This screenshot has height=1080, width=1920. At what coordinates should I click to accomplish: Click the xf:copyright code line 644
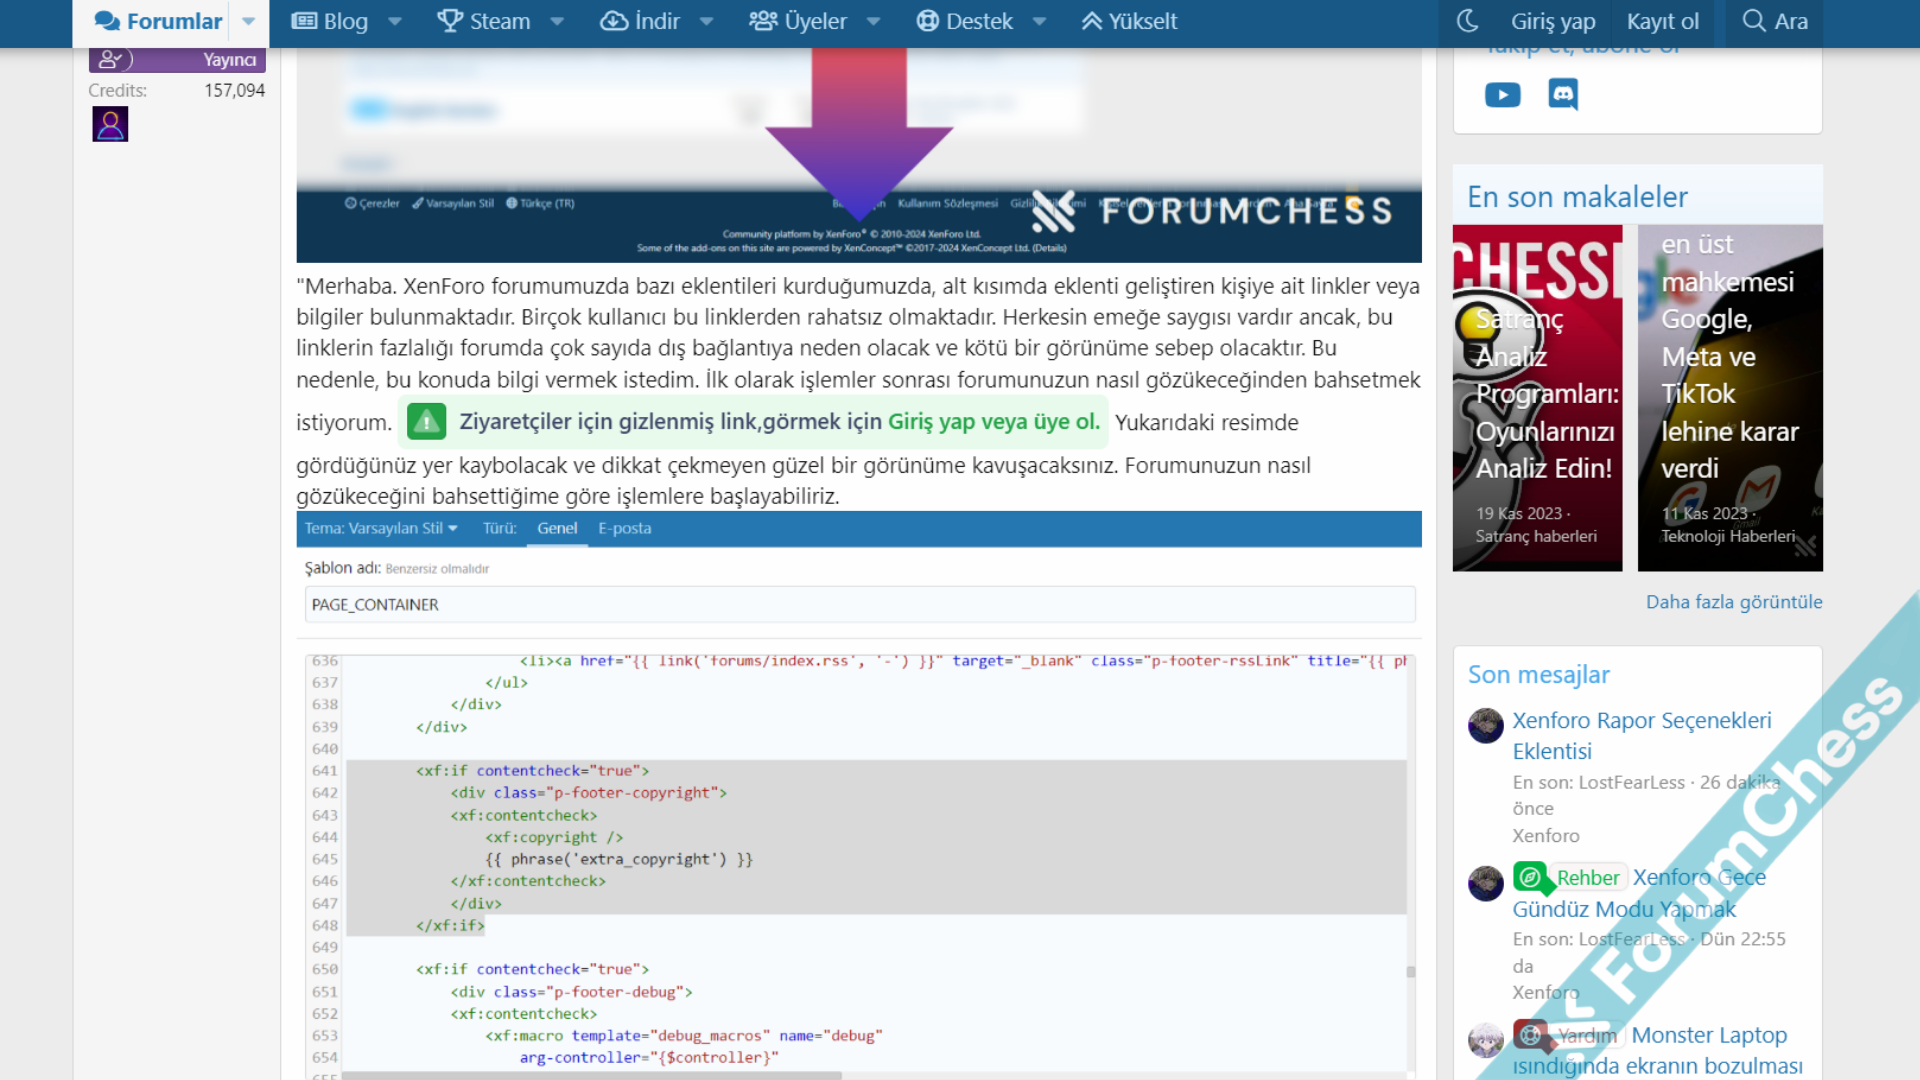(x=554, y=837)
